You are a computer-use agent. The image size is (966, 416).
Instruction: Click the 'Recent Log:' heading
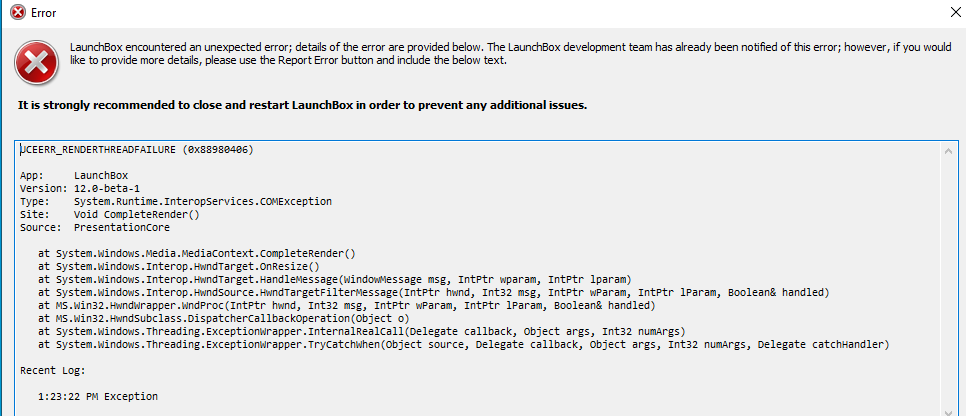pyautogui.click(x=53, y=371)
